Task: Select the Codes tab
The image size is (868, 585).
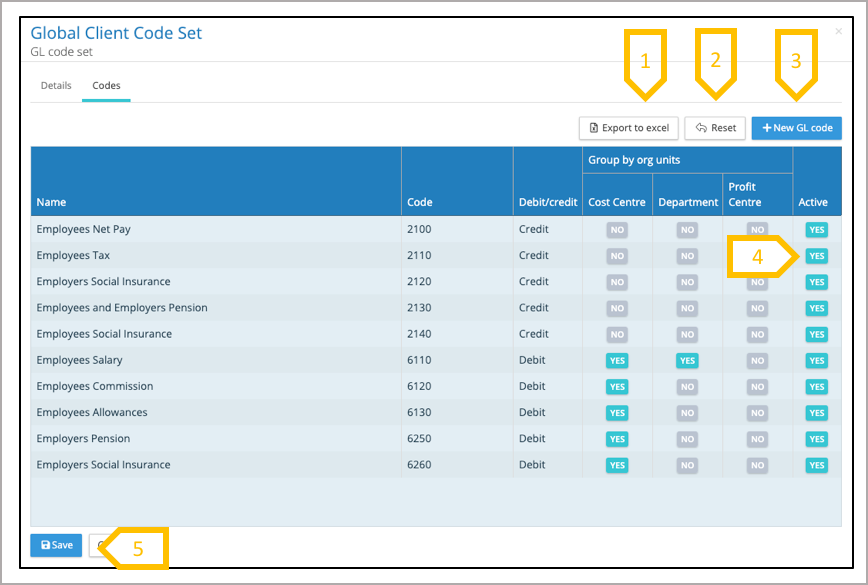Action: click(x=106, y=86)
